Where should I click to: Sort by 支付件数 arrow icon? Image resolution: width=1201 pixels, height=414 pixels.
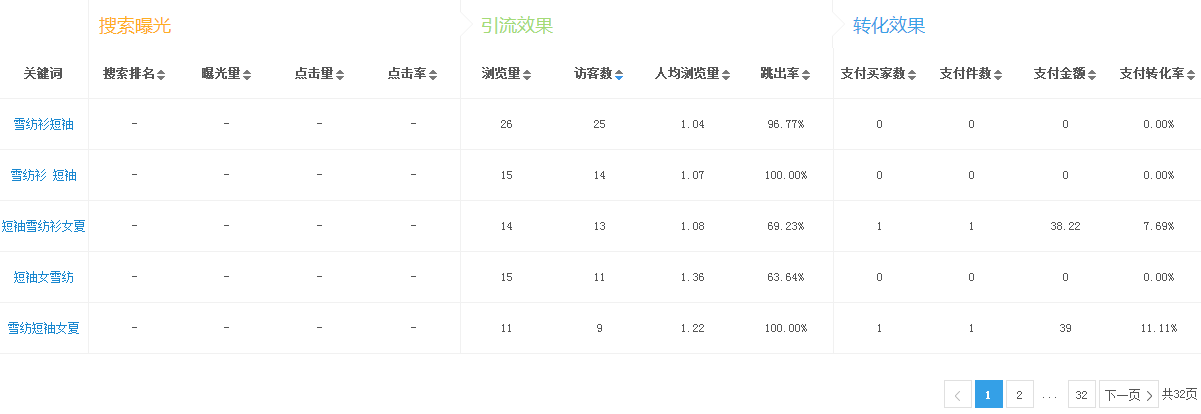pyautogui.click(x=998, y=74)
